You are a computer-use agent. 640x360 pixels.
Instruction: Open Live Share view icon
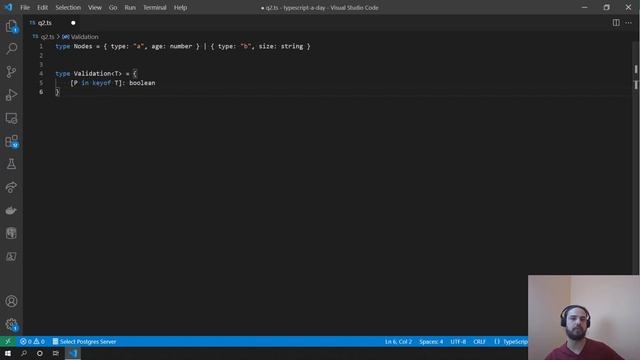click(x=11, y=187)
